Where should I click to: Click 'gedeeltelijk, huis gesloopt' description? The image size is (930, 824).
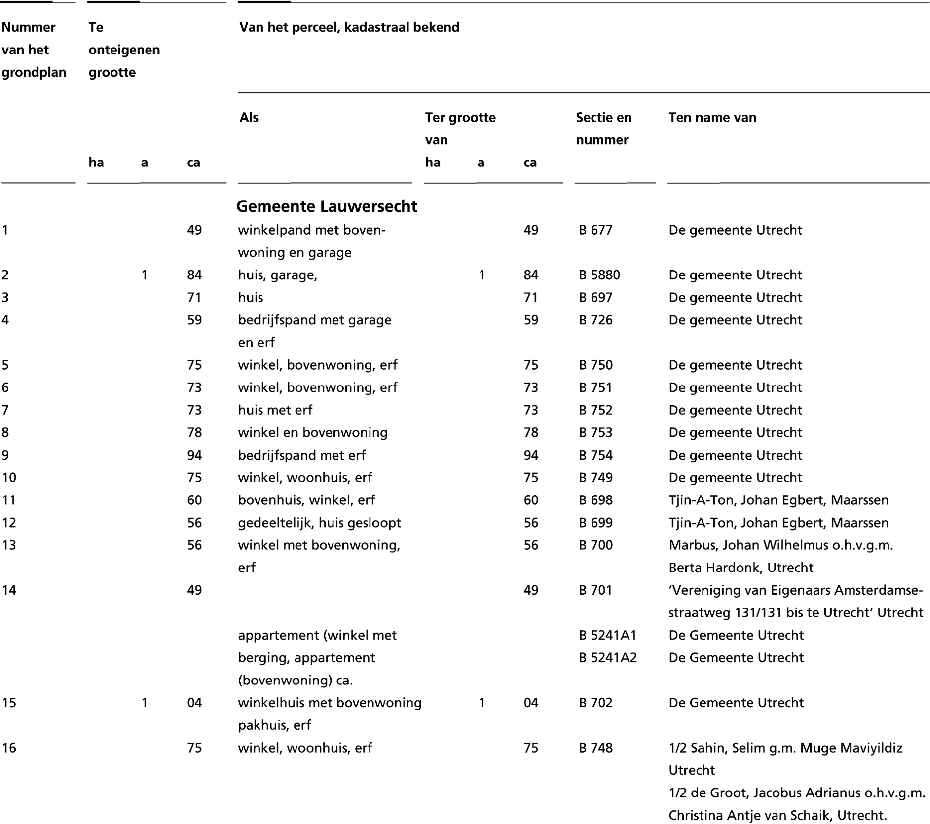(319, 524)
